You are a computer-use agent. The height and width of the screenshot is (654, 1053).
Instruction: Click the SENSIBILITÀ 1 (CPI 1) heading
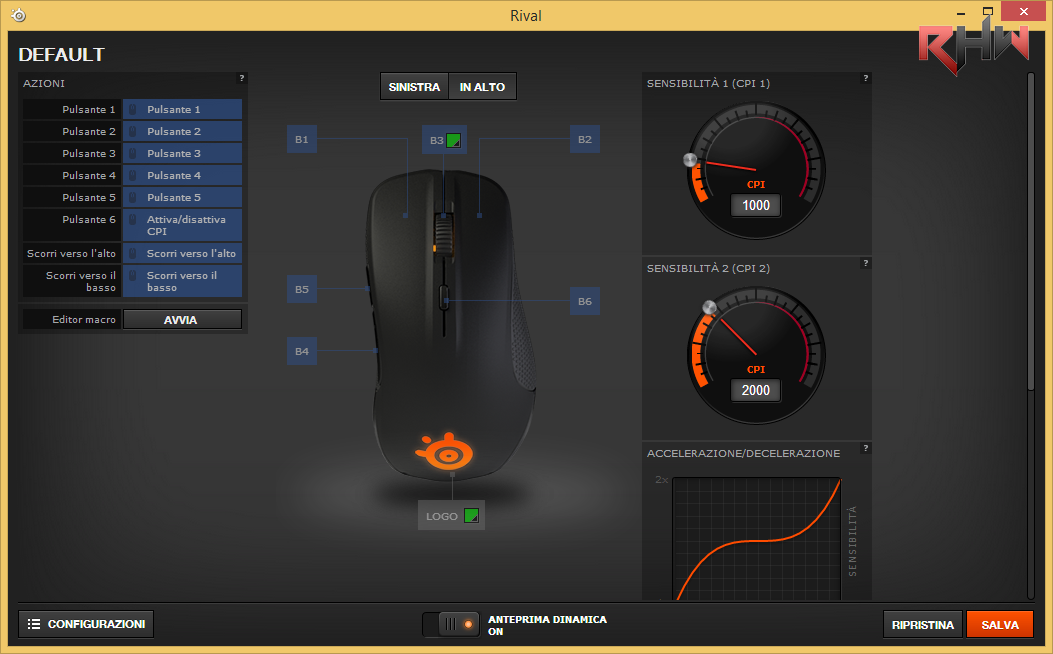click(x=708, y=83)
